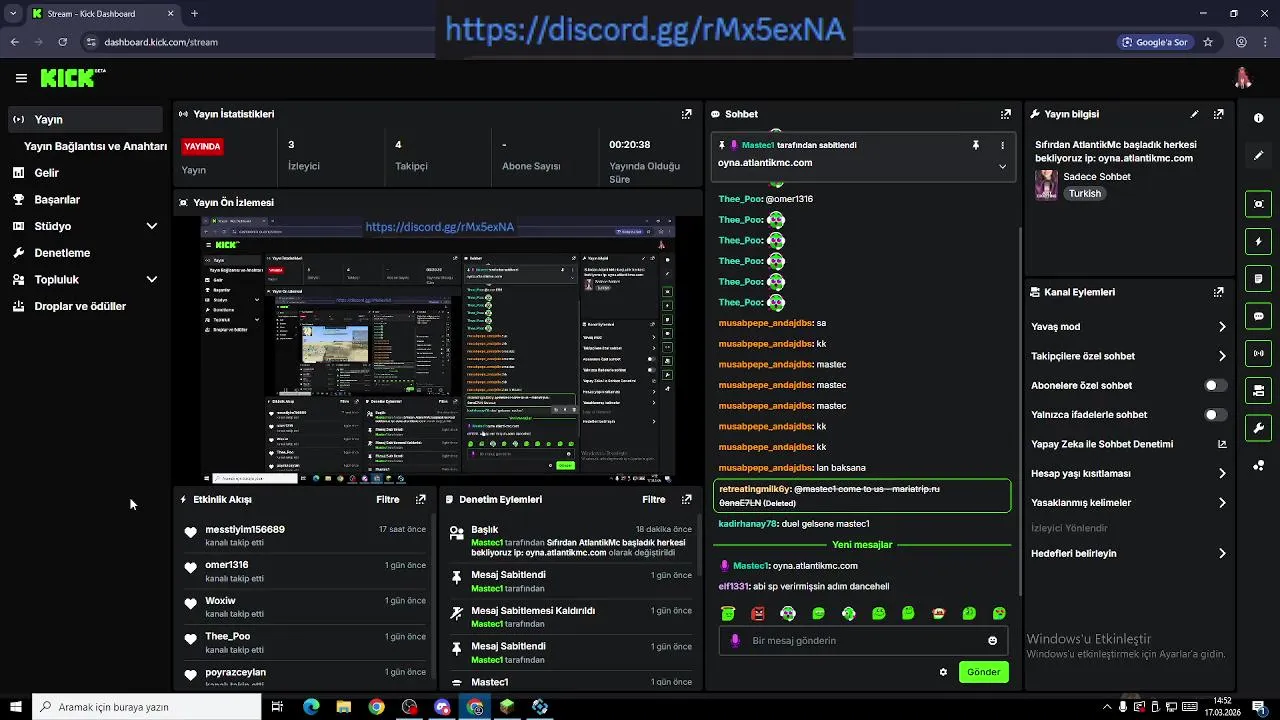
Task: Click the Yeni mesajlar divider
Action: [862, 545]
